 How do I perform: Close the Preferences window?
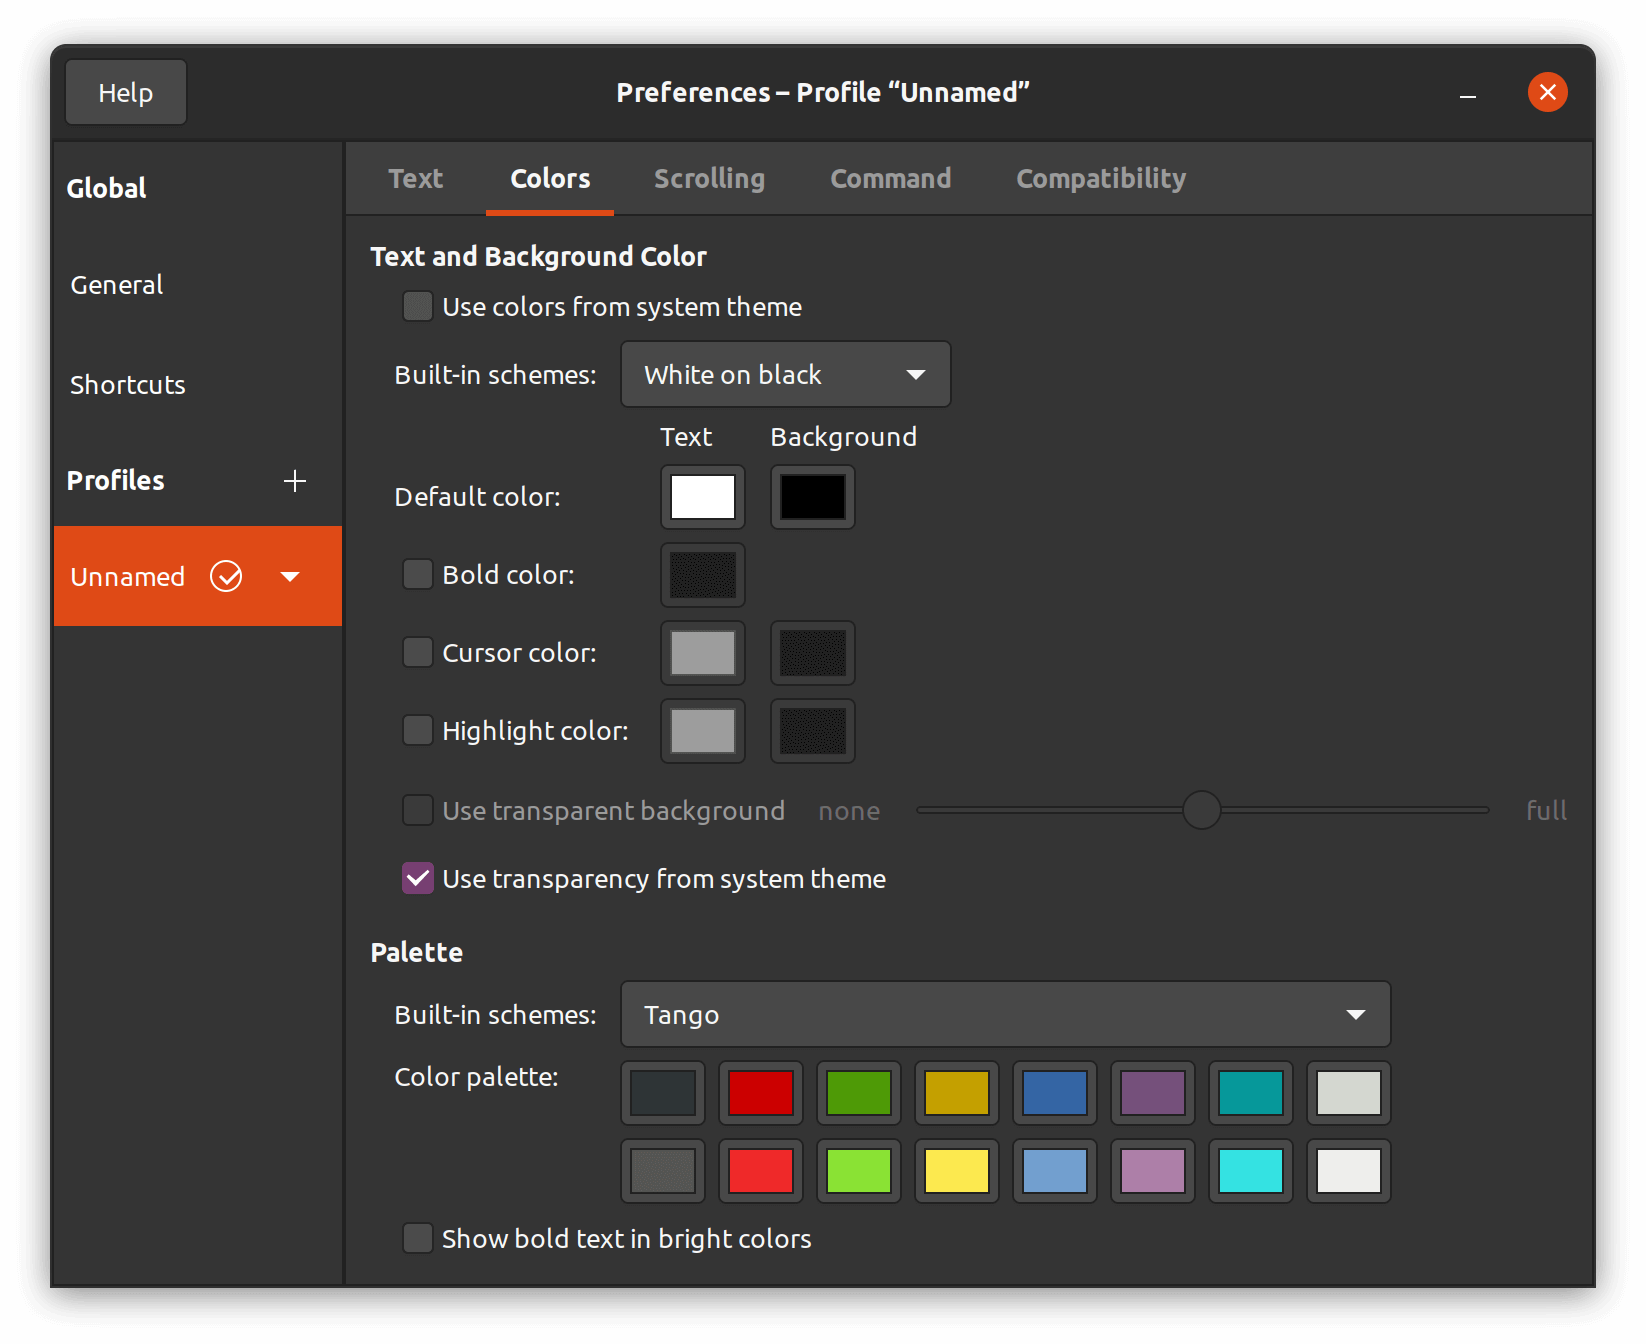click(x=1547, y=92)
